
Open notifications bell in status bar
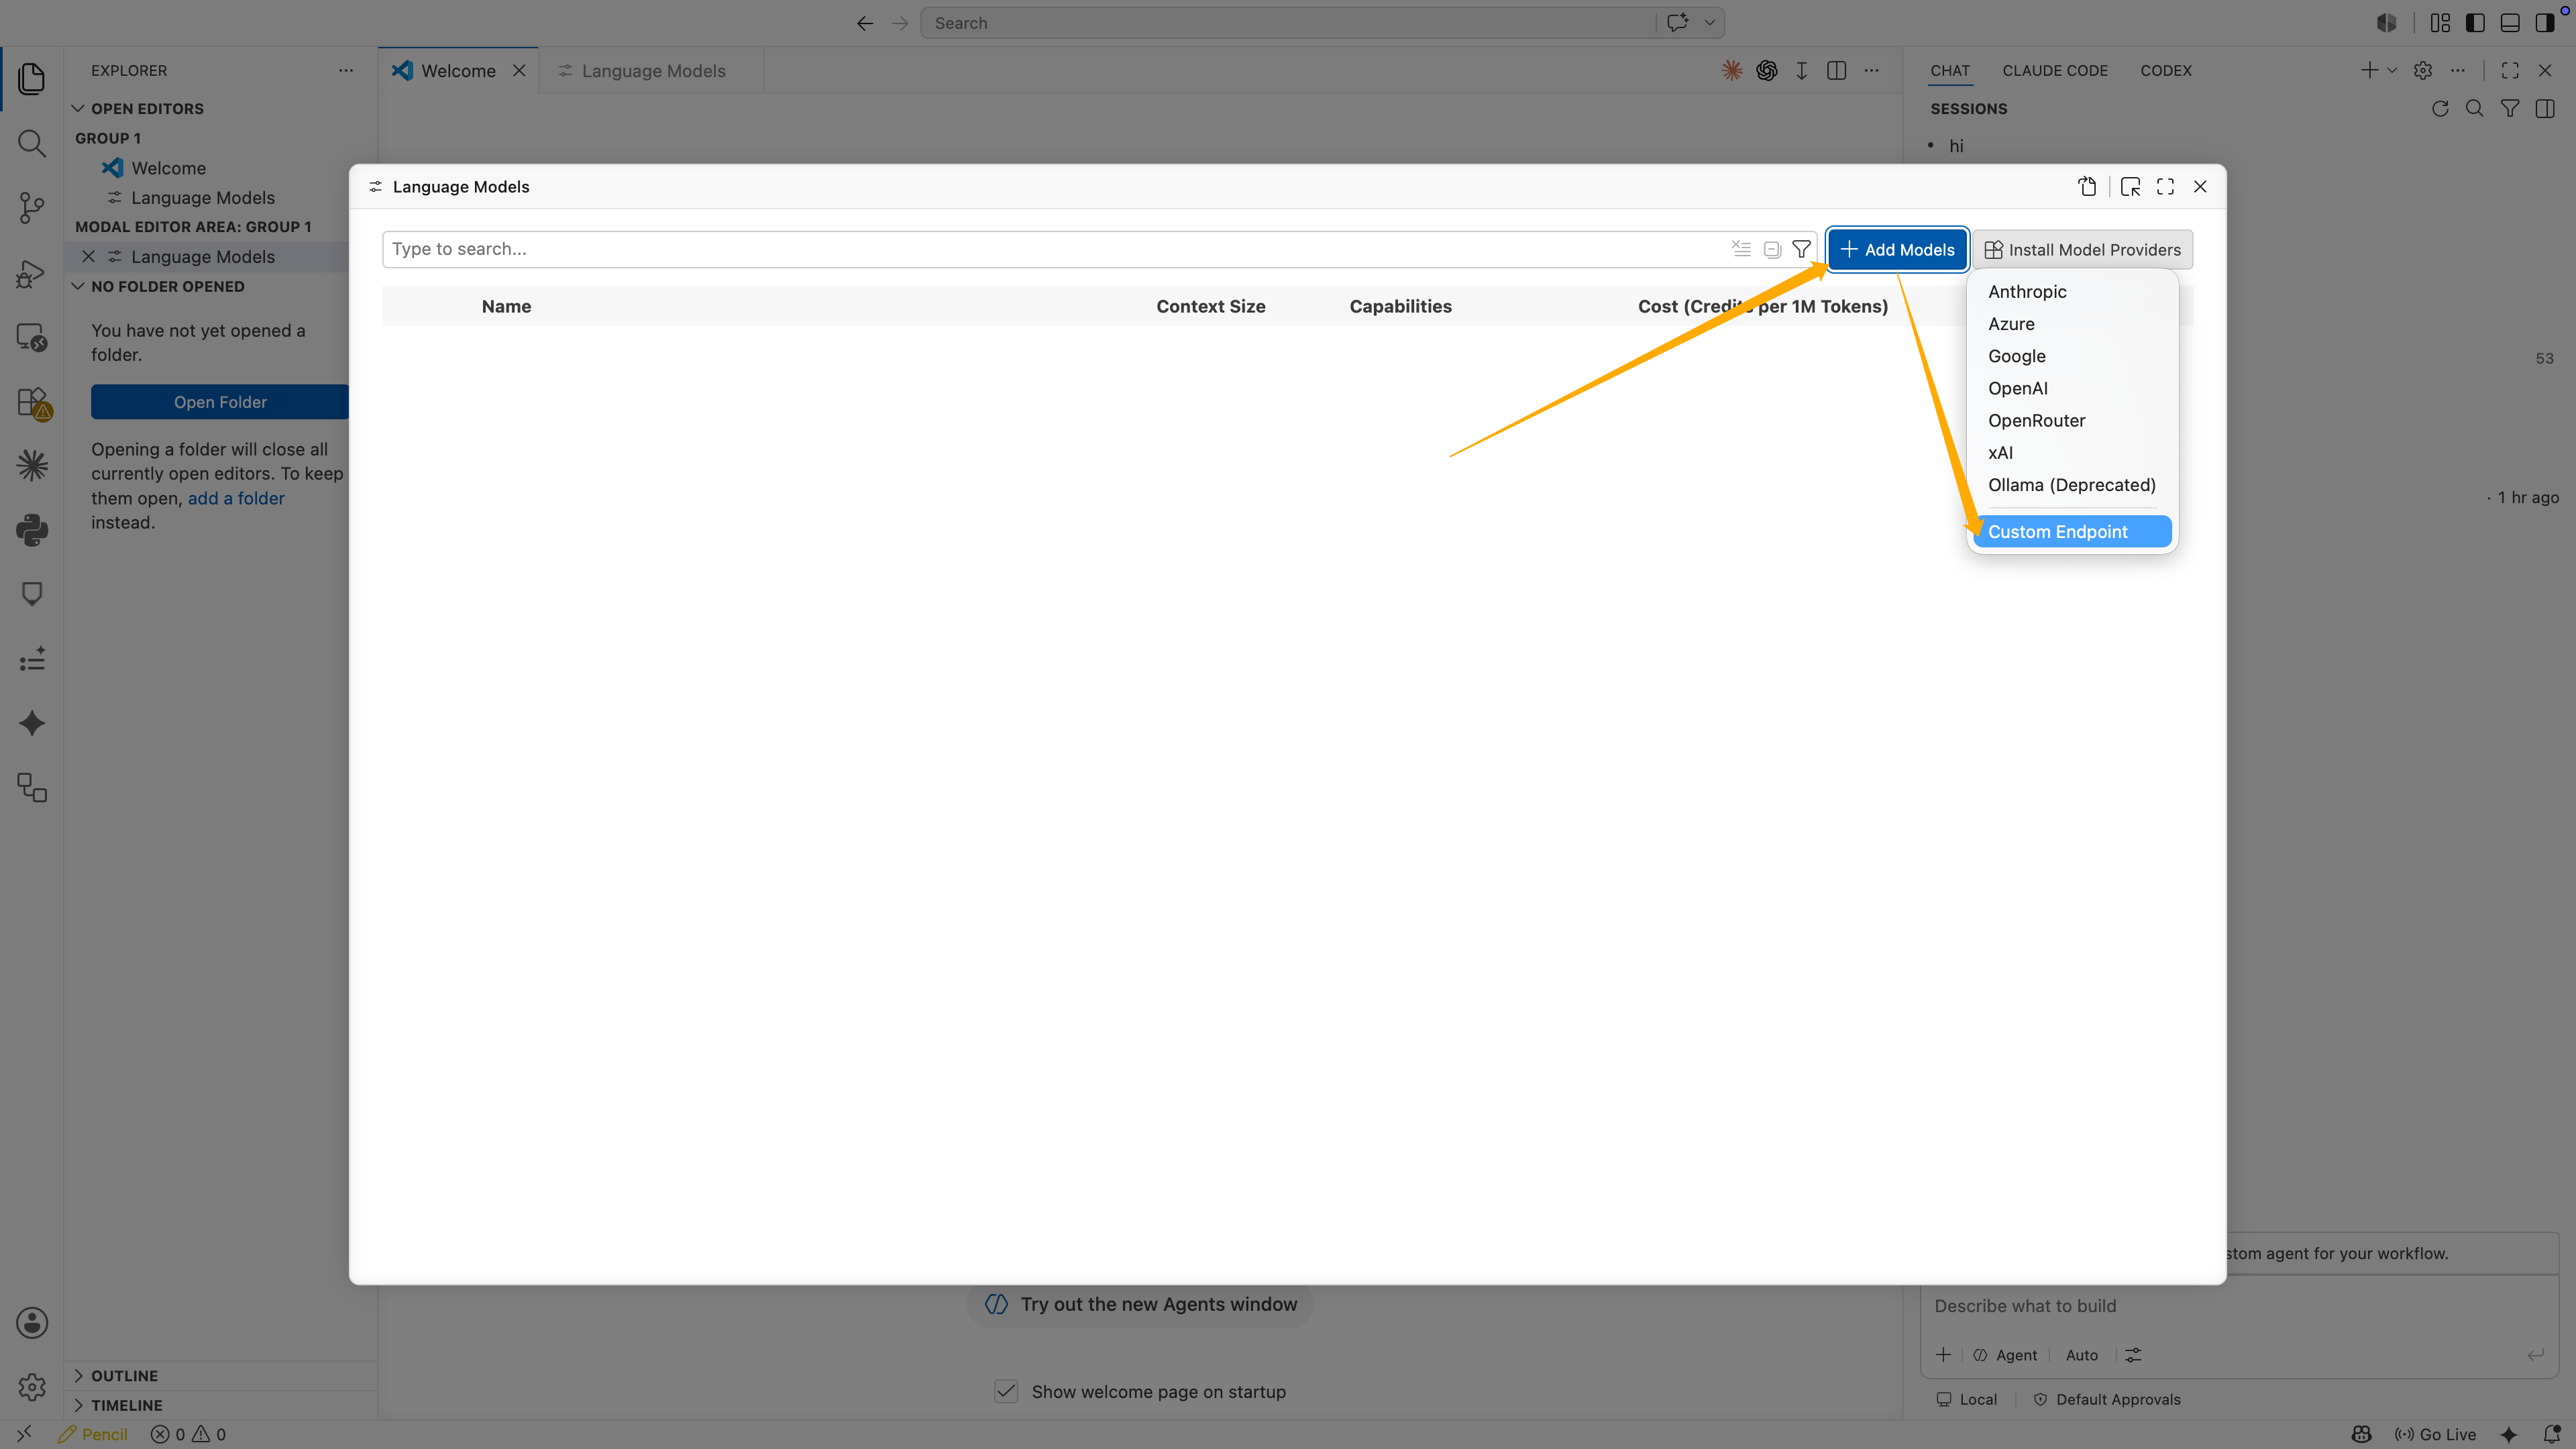(x=2551, y=1434)
